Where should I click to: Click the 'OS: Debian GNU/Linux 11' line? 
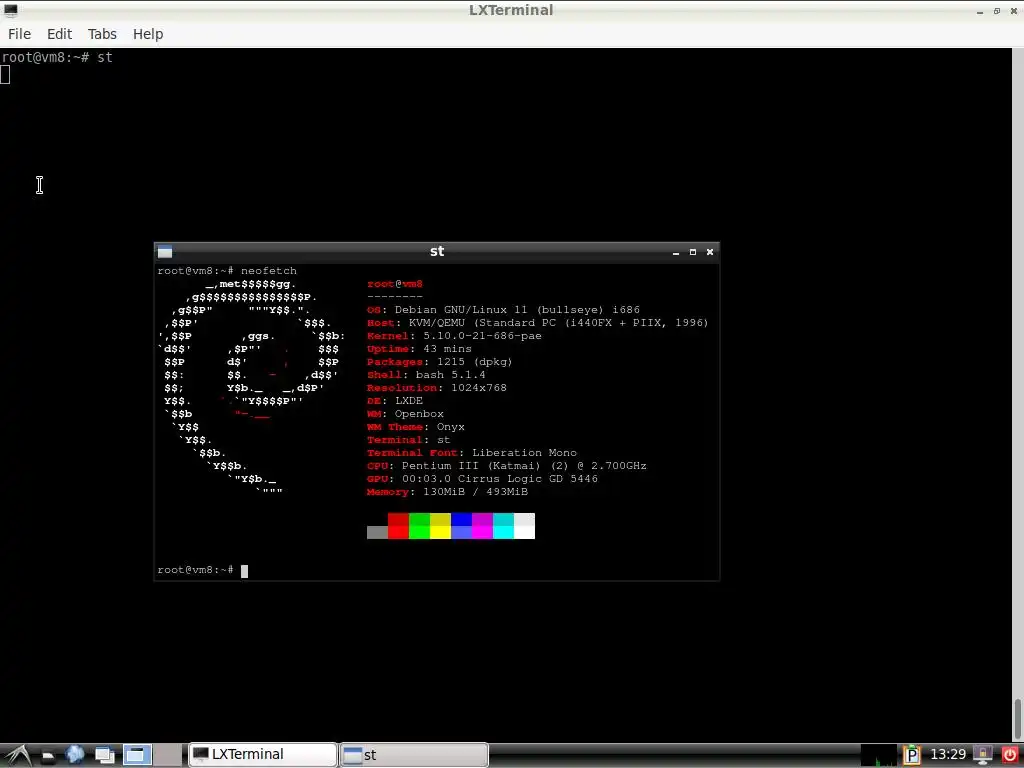click(x=504, y=310)
